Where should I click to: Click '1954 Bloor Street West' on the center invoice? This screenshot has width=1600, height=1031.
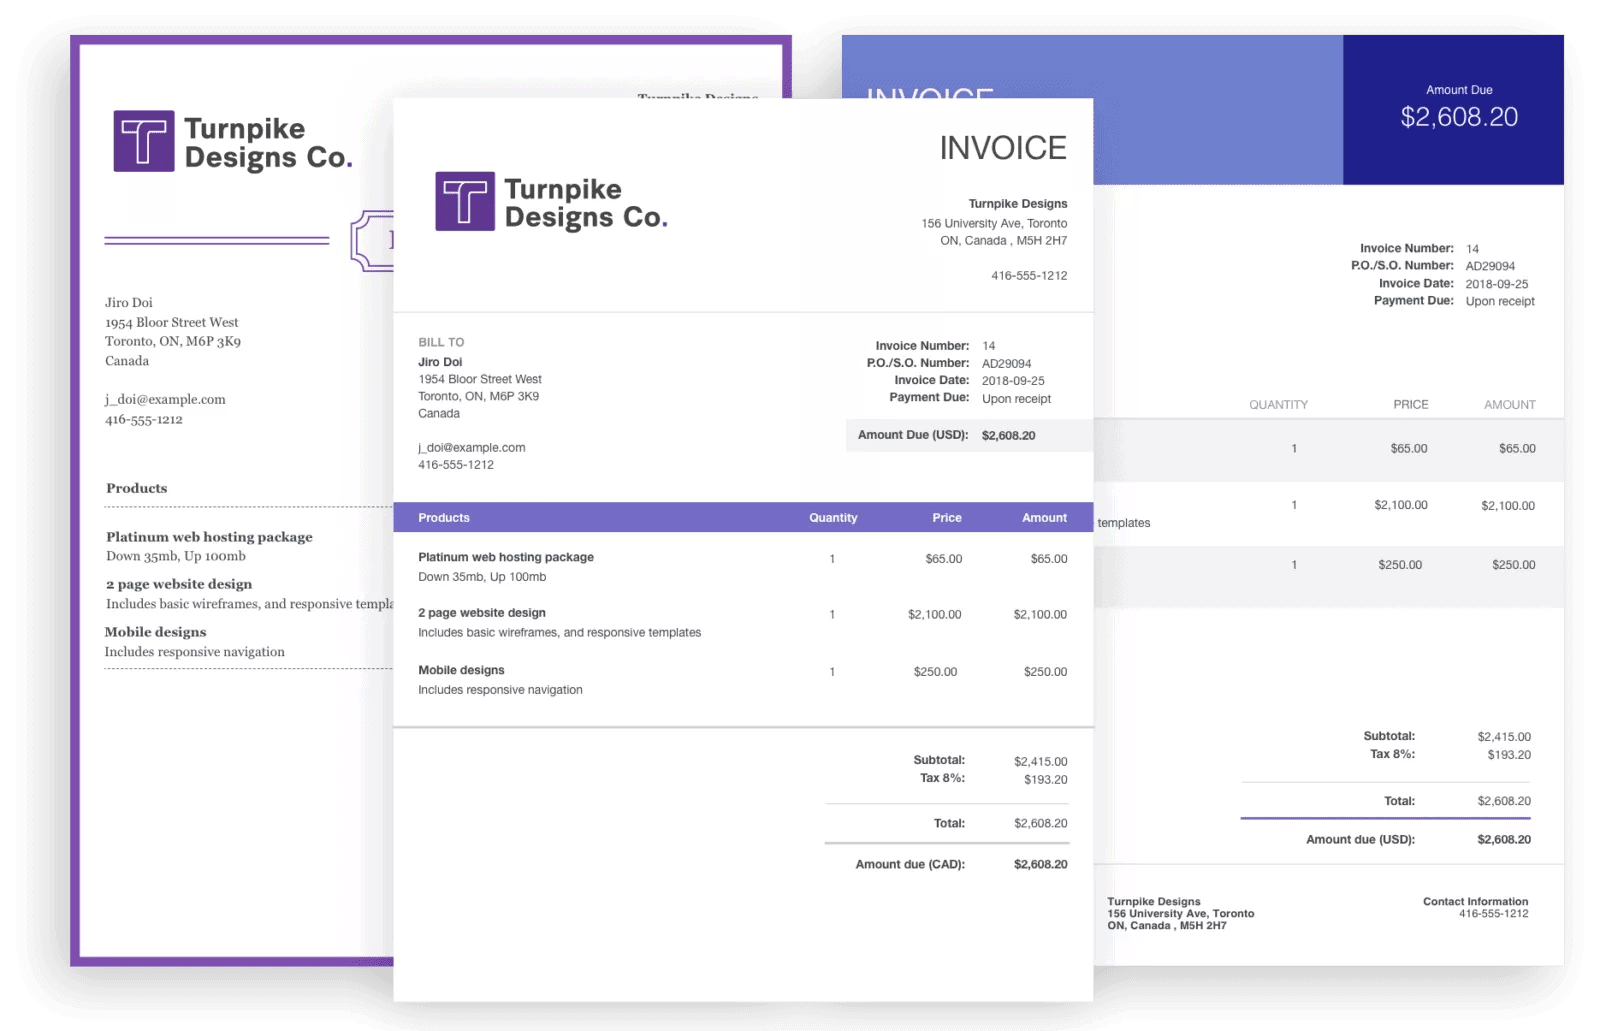(x=480, y=379)
